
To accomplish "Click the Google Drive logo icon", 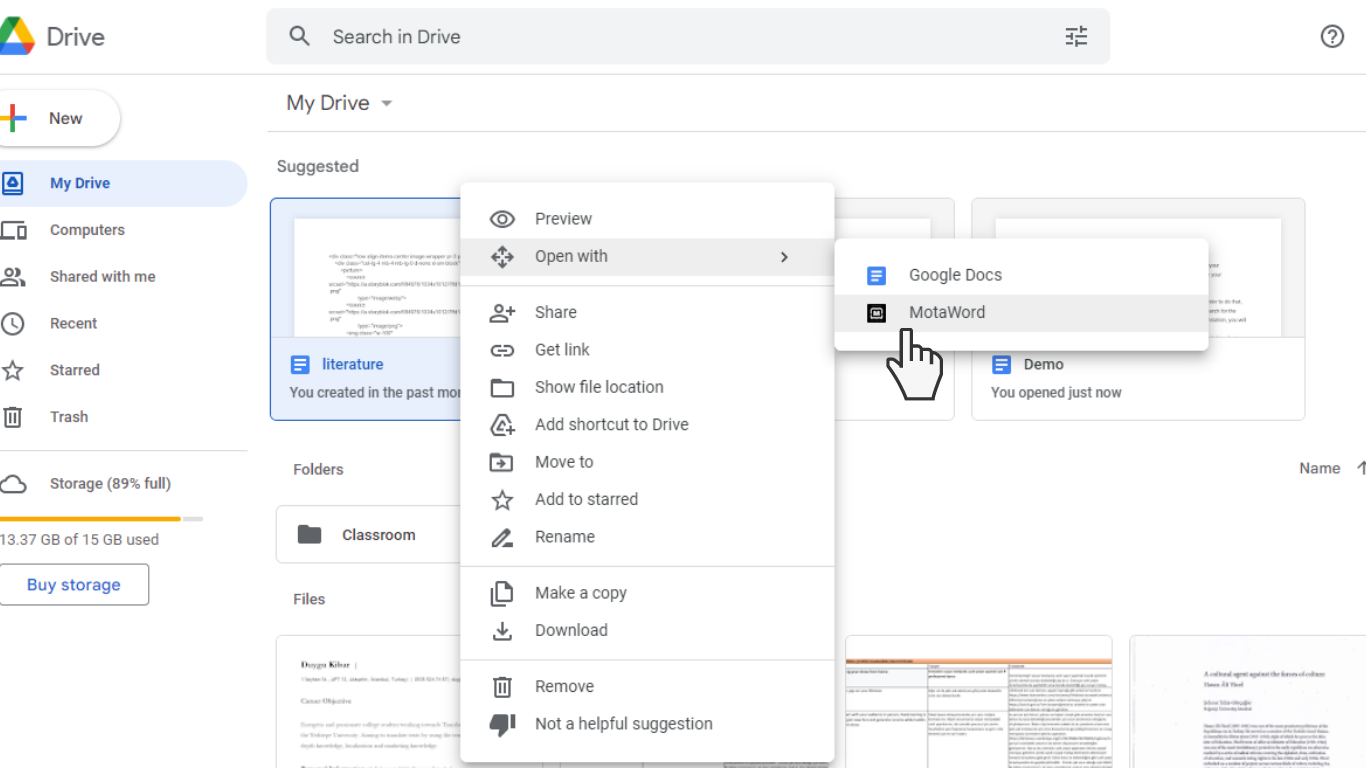I will point(16,37).
